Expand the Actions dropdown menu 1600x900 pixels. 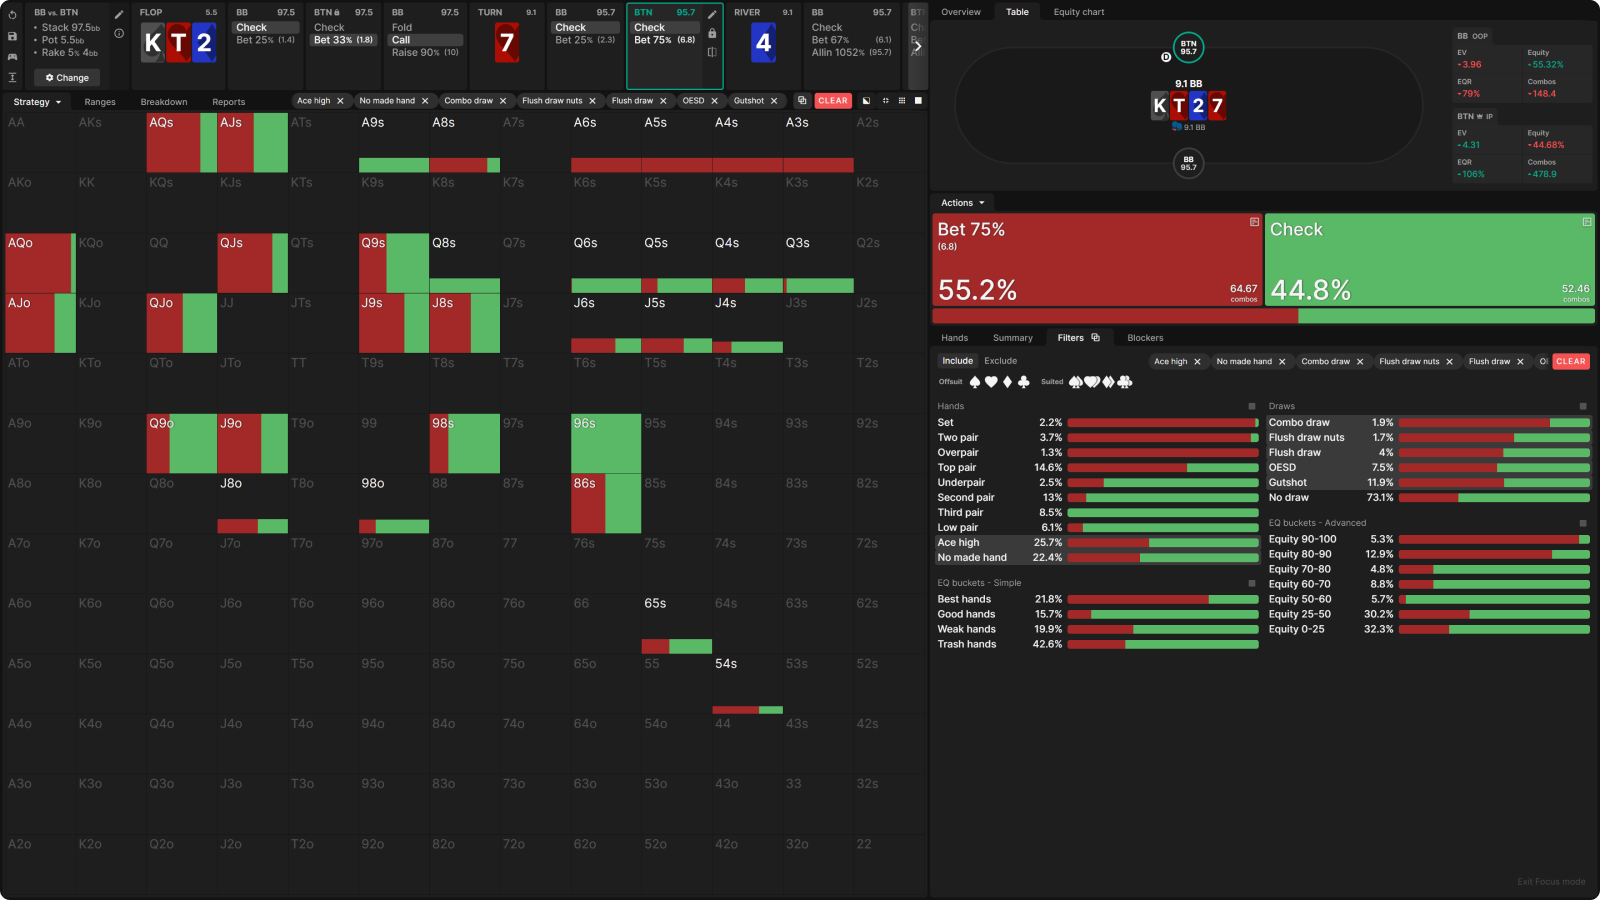(x=963, y=203)
